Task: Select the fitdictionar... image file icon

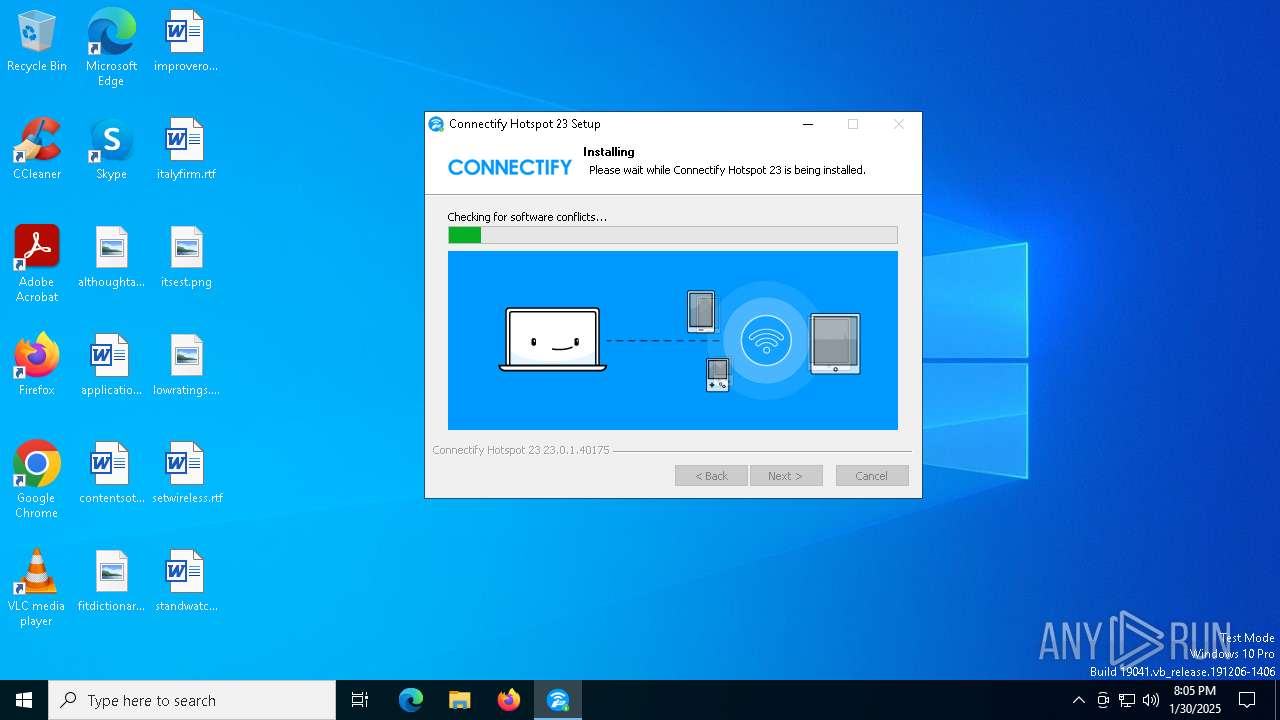Action: click(111, 582)
